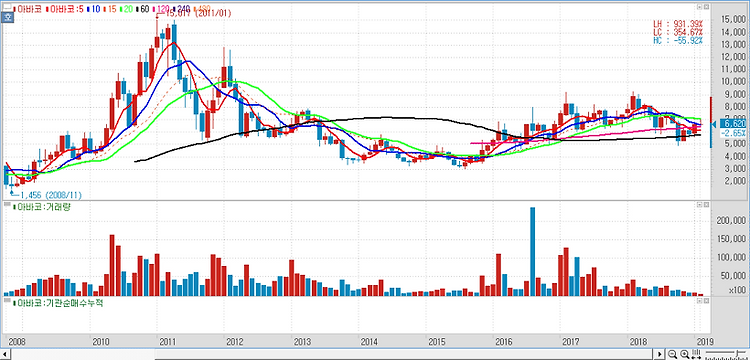
Task: Maximize the price chart pane
Action: click(x=699, y=7)
